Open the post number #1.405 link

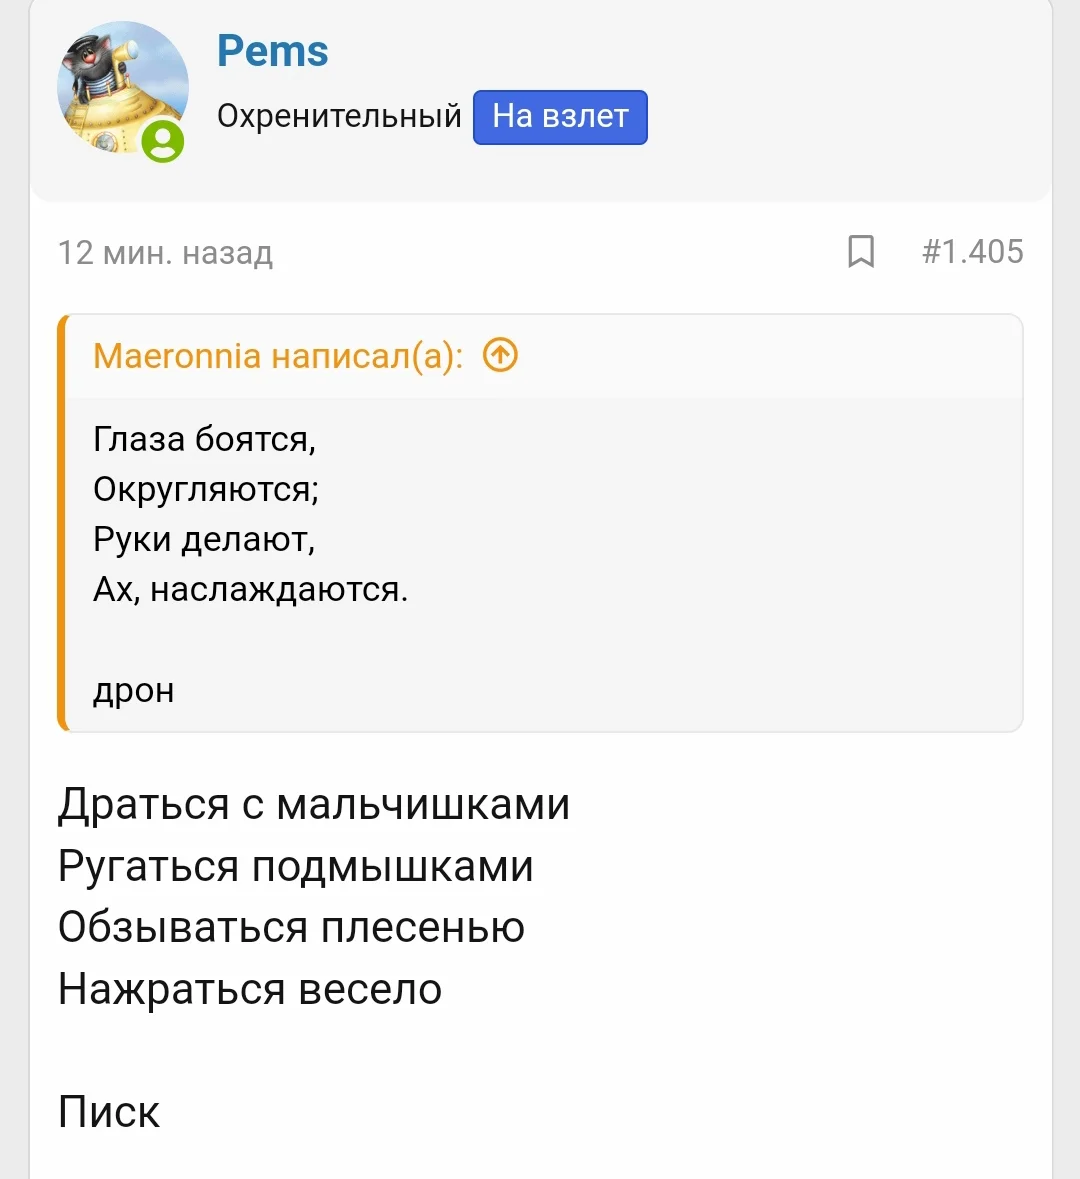pyautogui.click(x=972, y=252)
